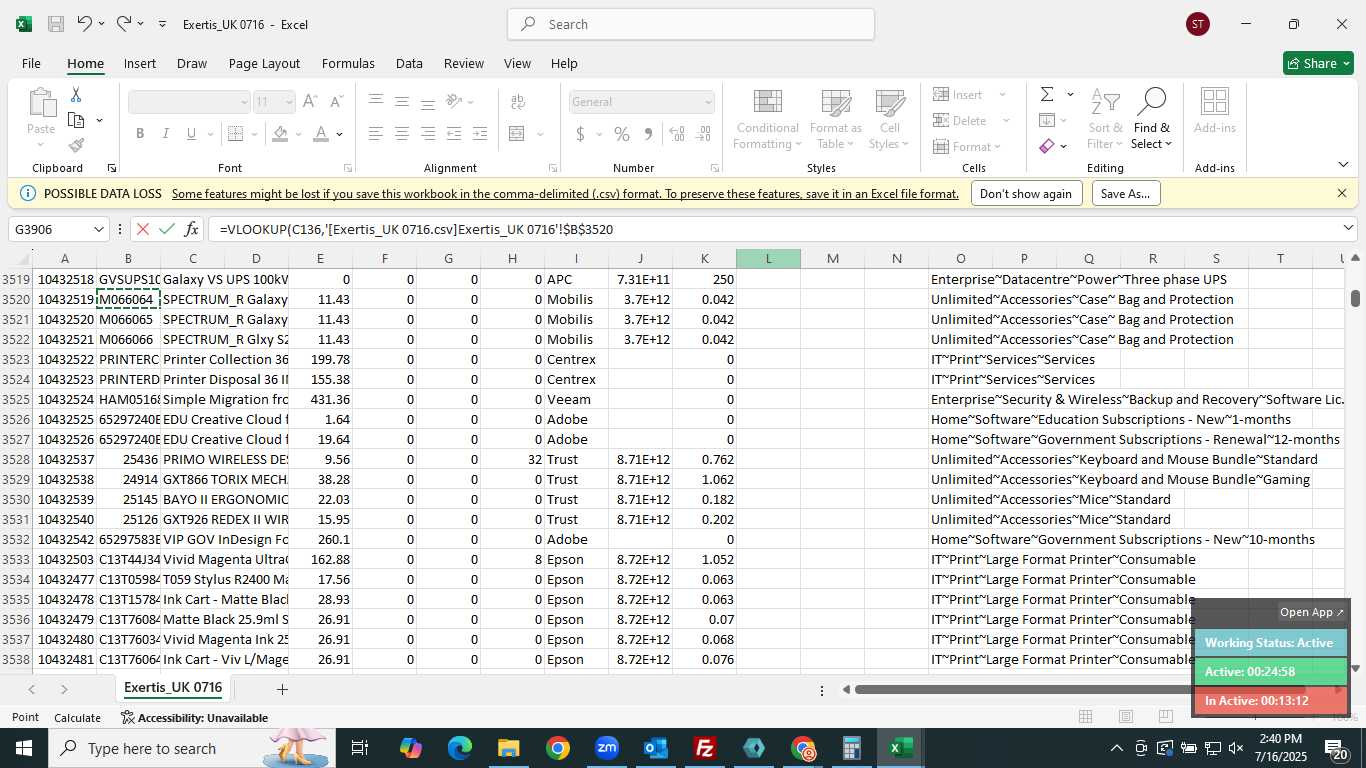Open Cell Styles dropdown
The image size is (1366, 768).
(890, 119)
